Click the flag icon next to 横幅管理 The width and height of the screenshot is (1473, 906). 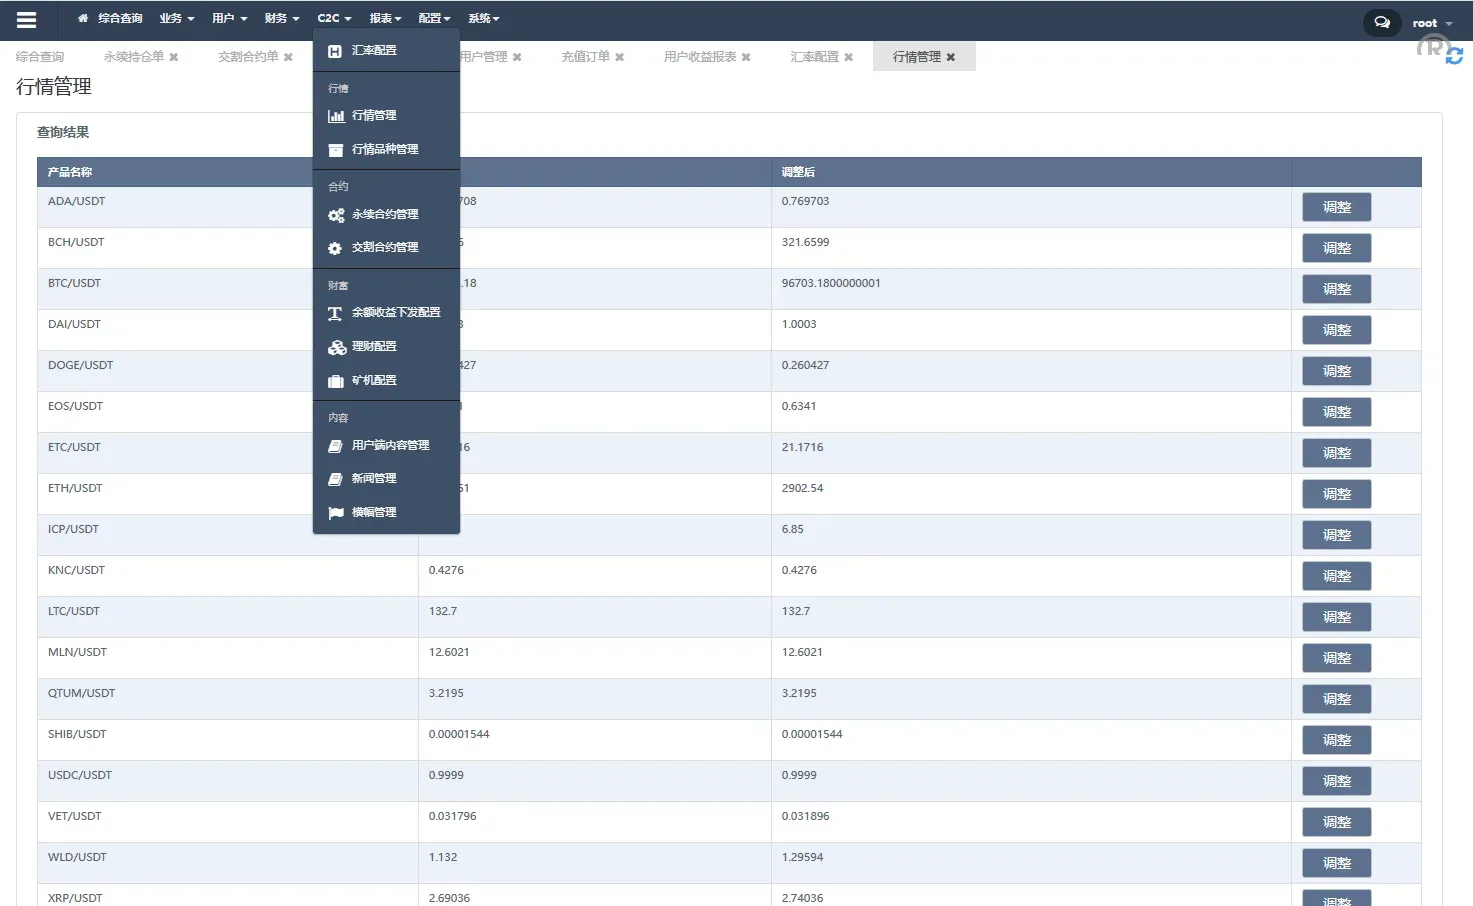(x=336, y=512)
